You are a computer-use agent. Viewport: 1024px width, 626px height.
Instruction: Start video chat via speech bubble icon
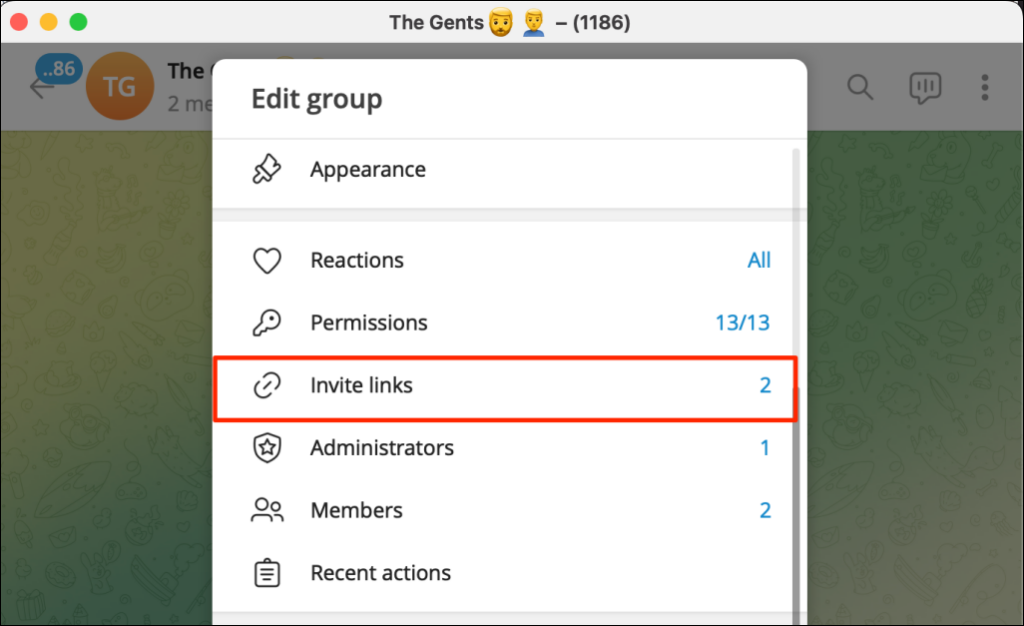click(925, 87)
